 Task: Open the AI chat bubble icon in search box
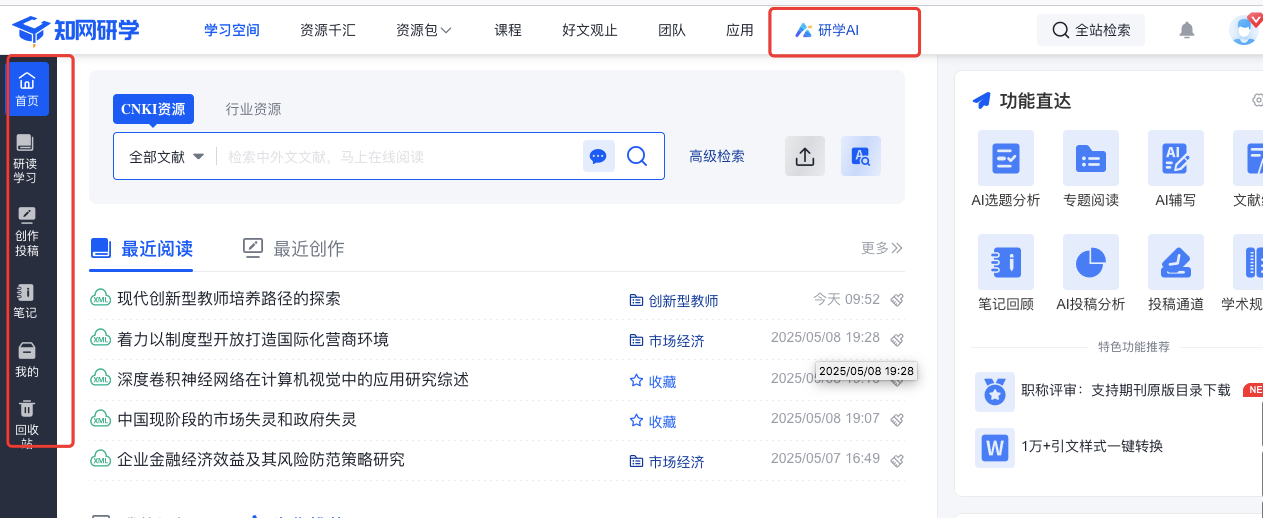[598, 156]
